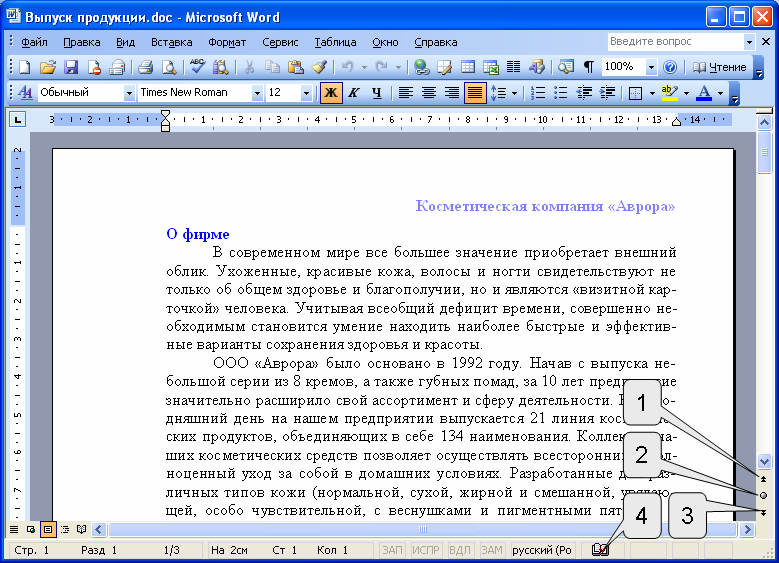Open Print Preview from the toolbar
The width and height of the screenshot is (779, 563).
click(x=169, y=67)
